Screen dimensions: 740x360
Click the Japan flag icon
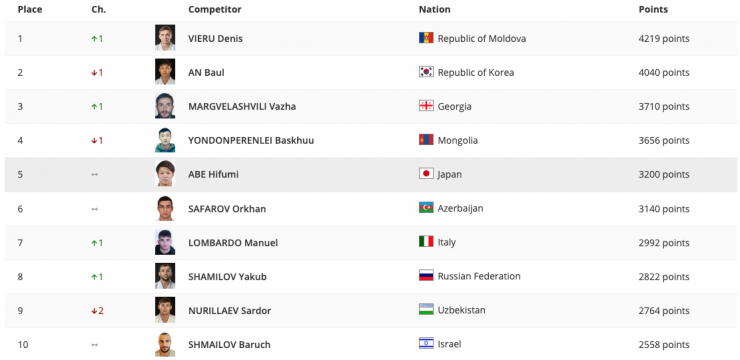(x=426, y=174)
